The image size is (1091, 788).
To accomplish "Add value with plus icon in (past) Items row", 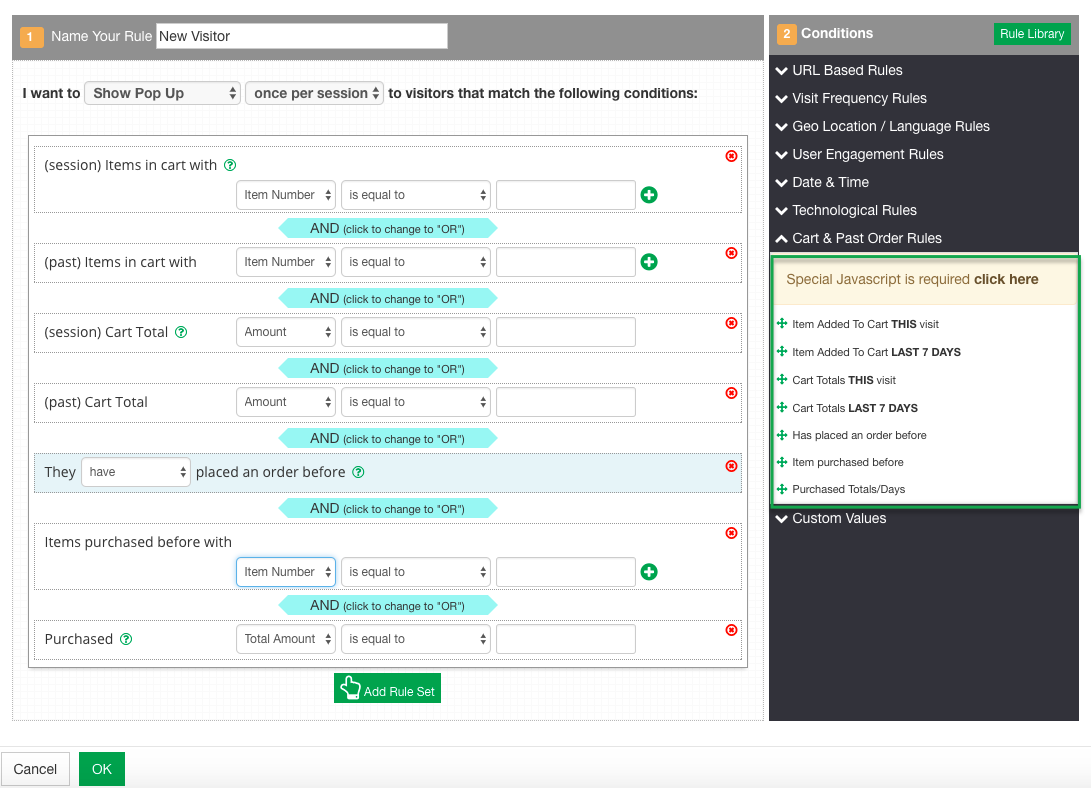I will (x=649, y=262).
